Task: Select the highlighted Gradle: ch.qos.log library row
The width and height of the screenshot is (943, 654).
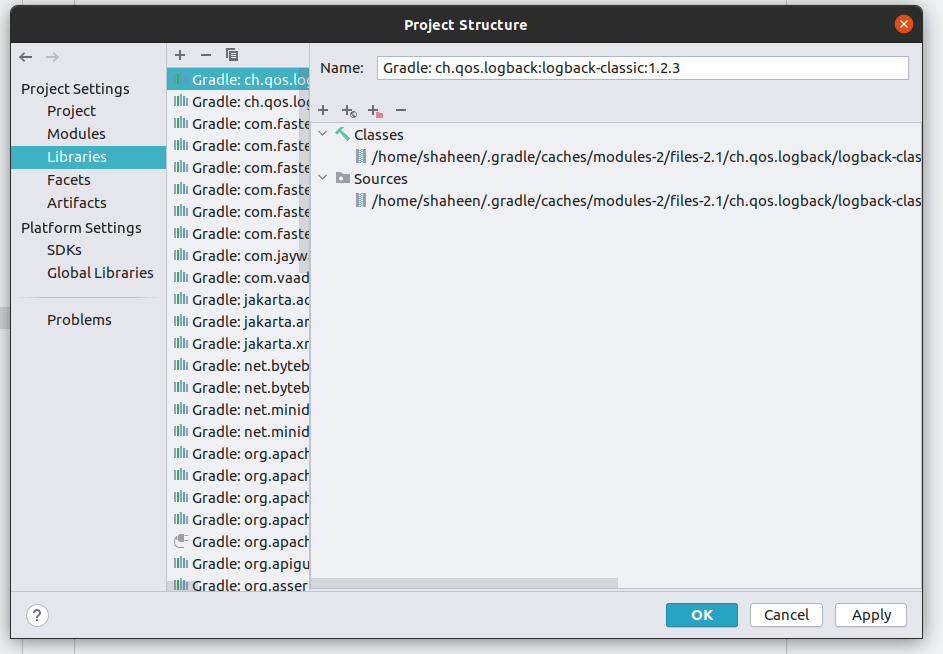Action: click(238, 79)
